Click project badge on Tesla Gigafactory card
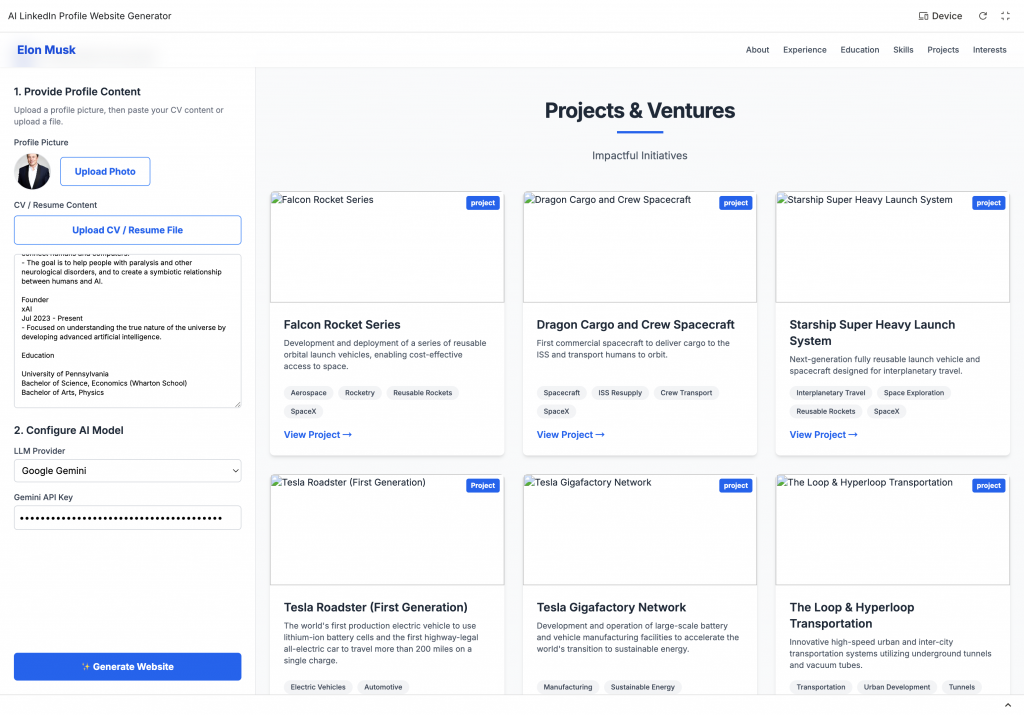Viewport: 1024px width, 715px height. click(x=735, y=486)
